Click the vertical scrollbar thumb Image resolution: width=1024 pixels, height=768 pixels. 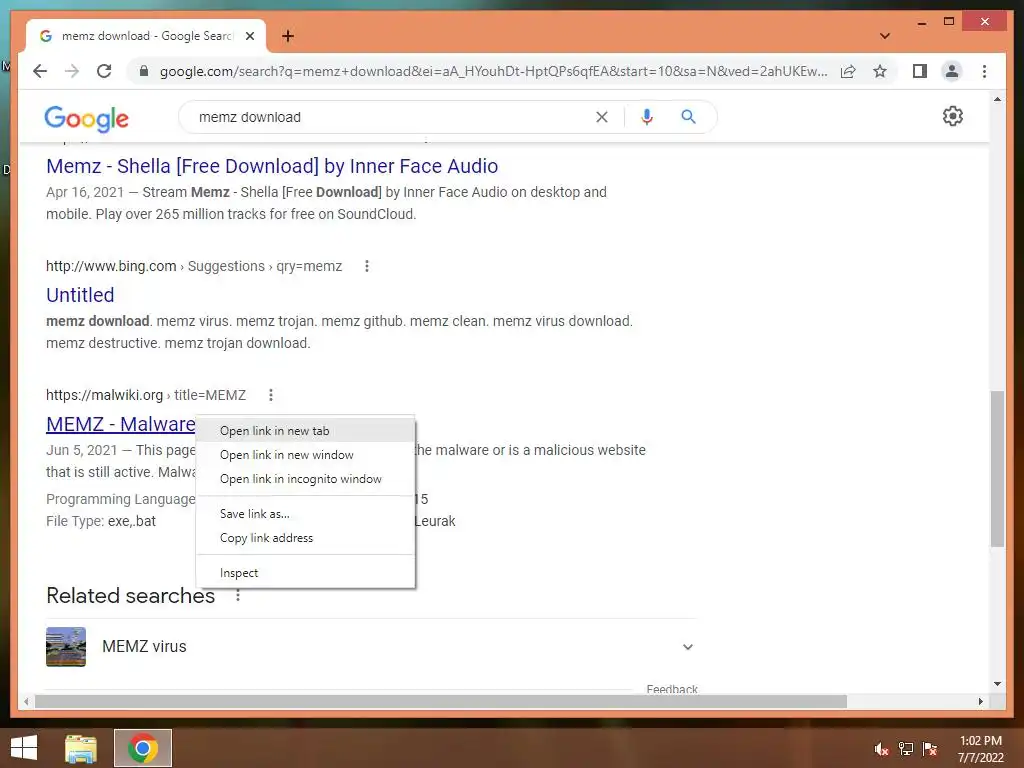(x=997, y=468)
